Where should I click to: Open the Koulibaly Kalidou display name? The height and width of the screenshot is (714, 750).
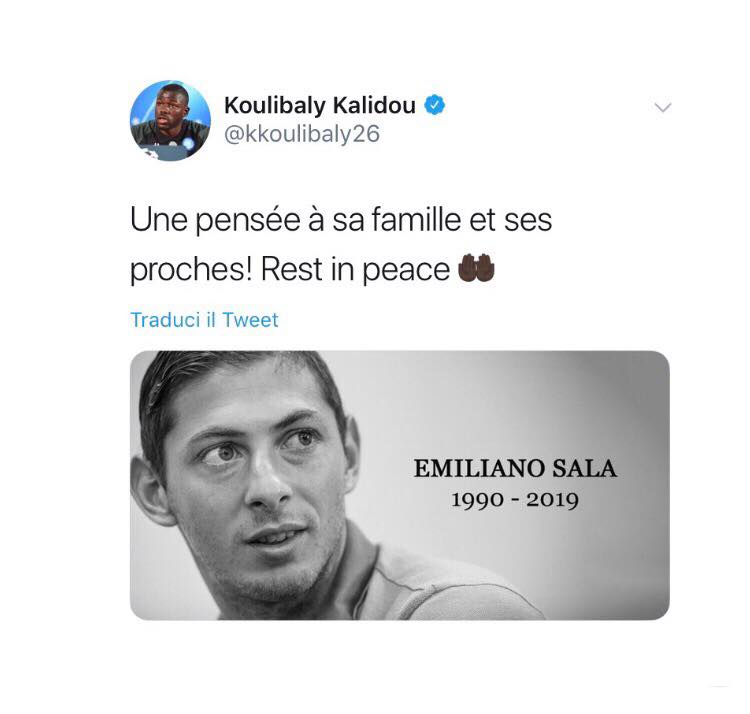point(320,106)
